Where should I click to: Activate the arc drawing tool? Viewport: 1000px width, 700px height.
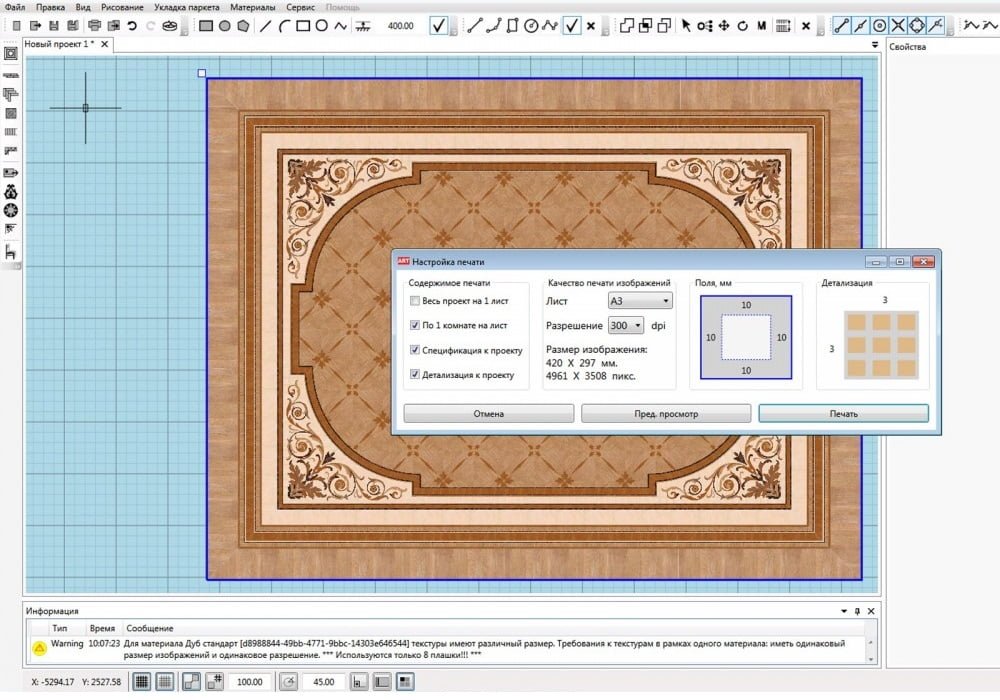tap(284, 26)
